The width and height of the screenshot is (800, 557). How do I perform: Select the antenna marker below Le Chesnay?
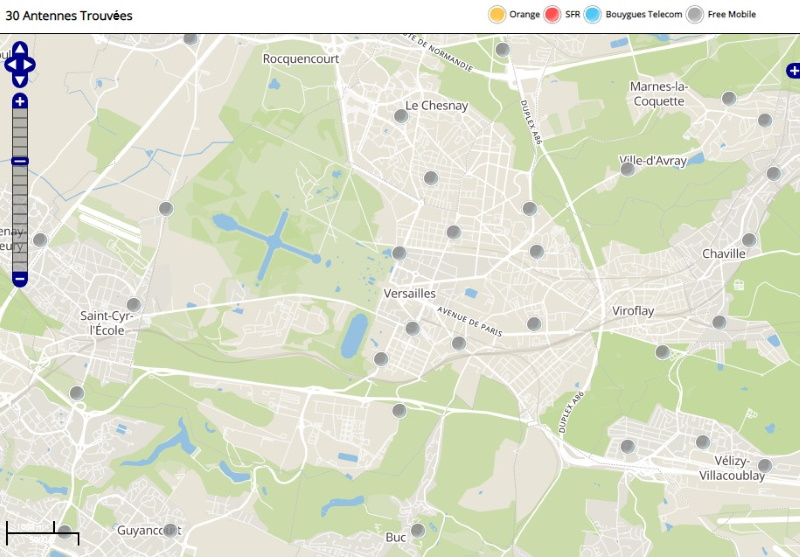[x=401, y=116]
